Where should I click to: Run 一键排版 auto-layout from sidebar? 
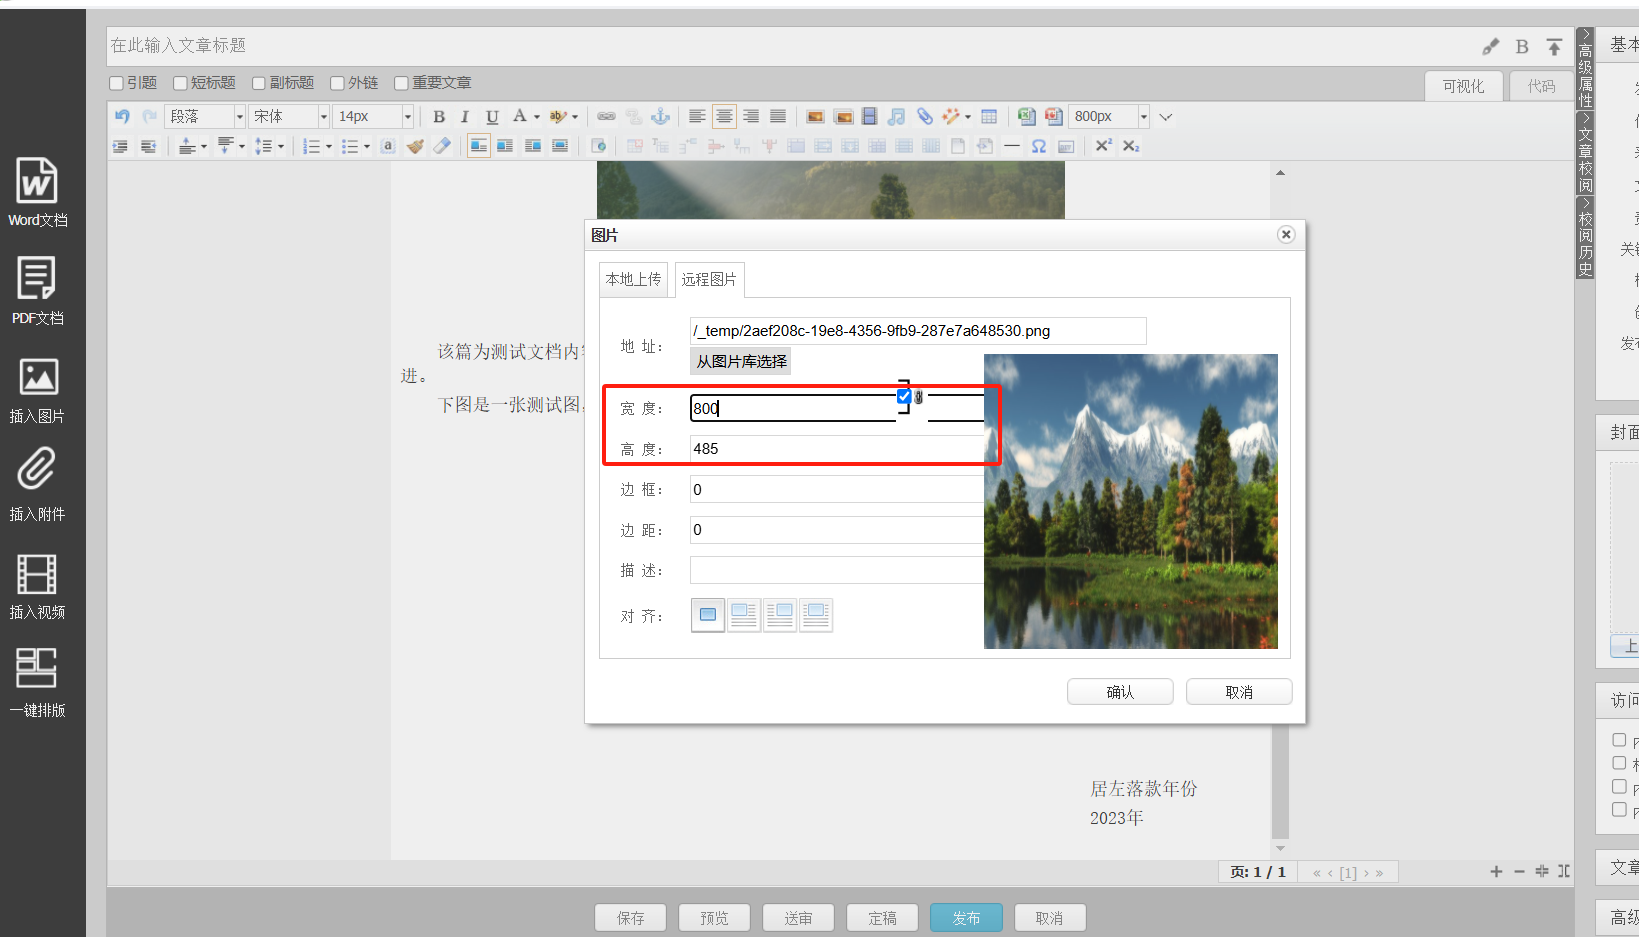[x=37, y=682]
